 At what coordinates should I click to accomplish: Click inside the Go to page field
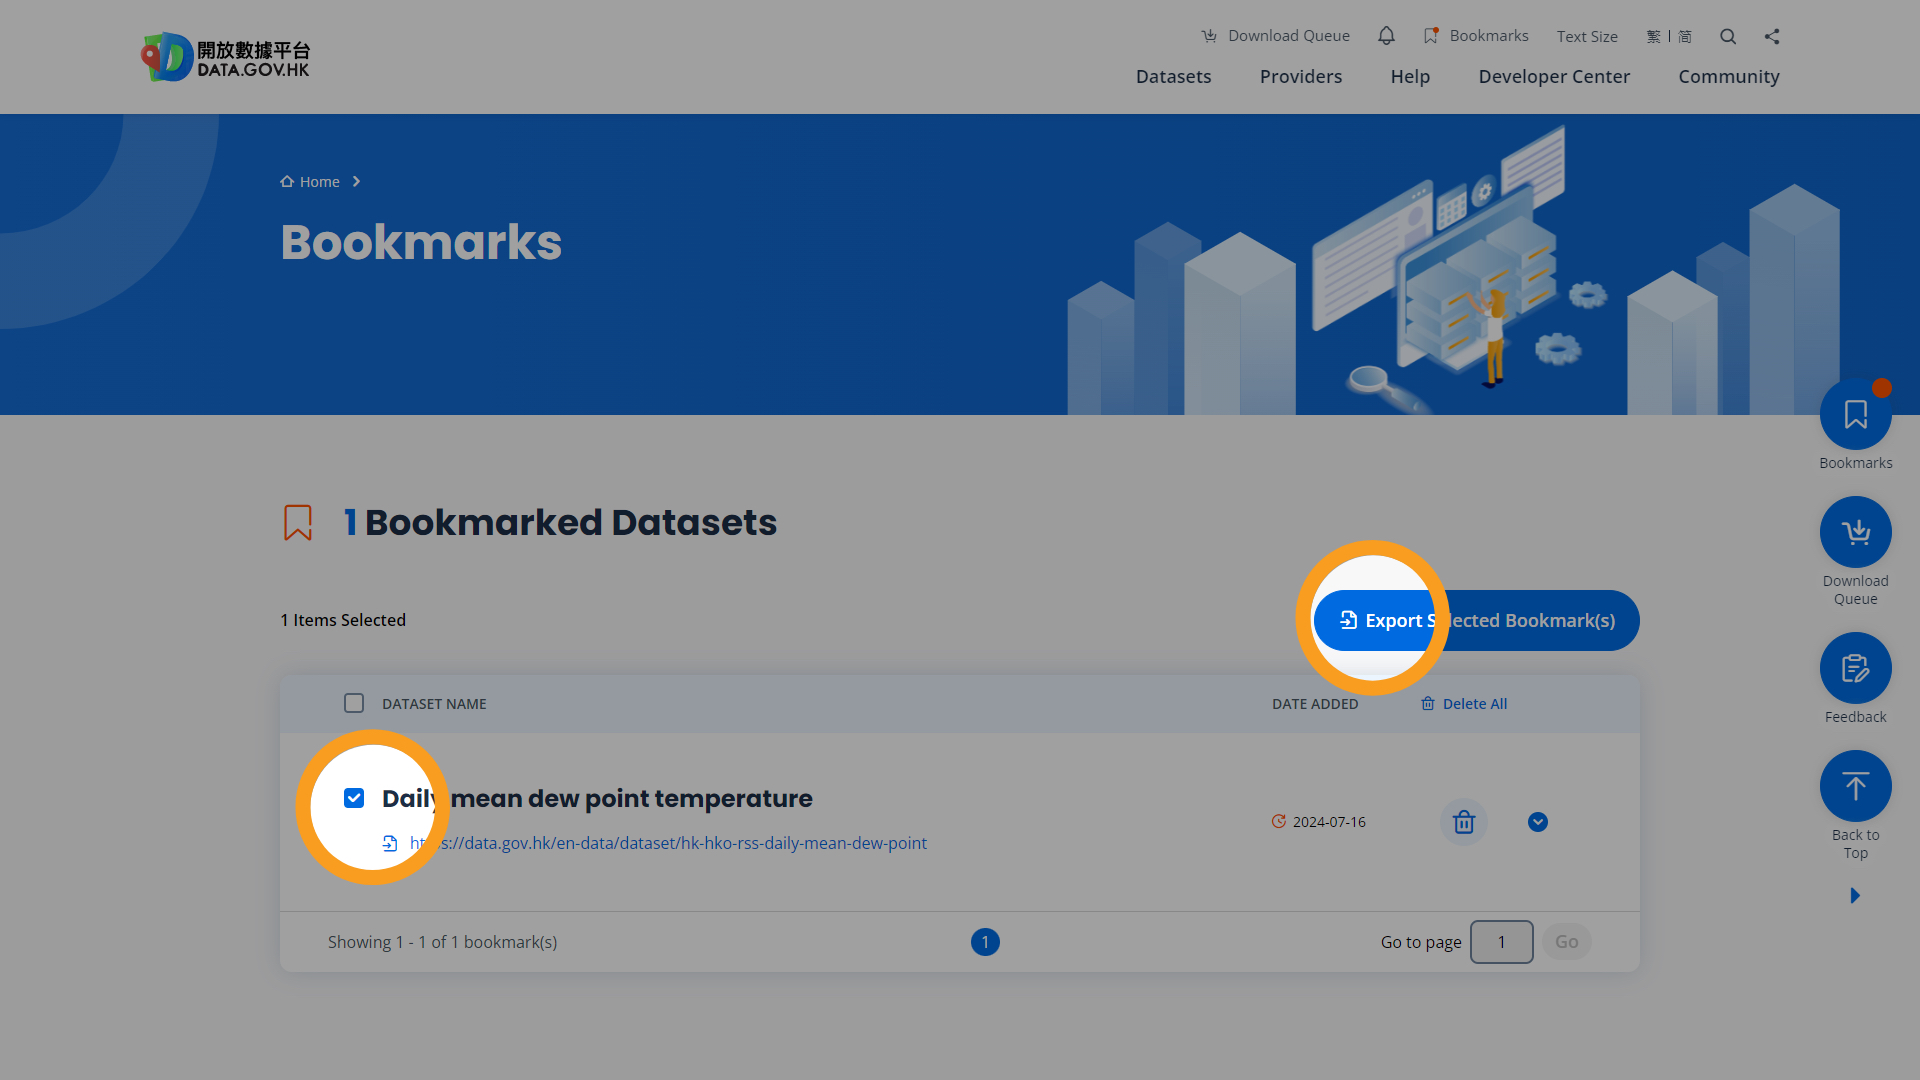(1501, 941)
